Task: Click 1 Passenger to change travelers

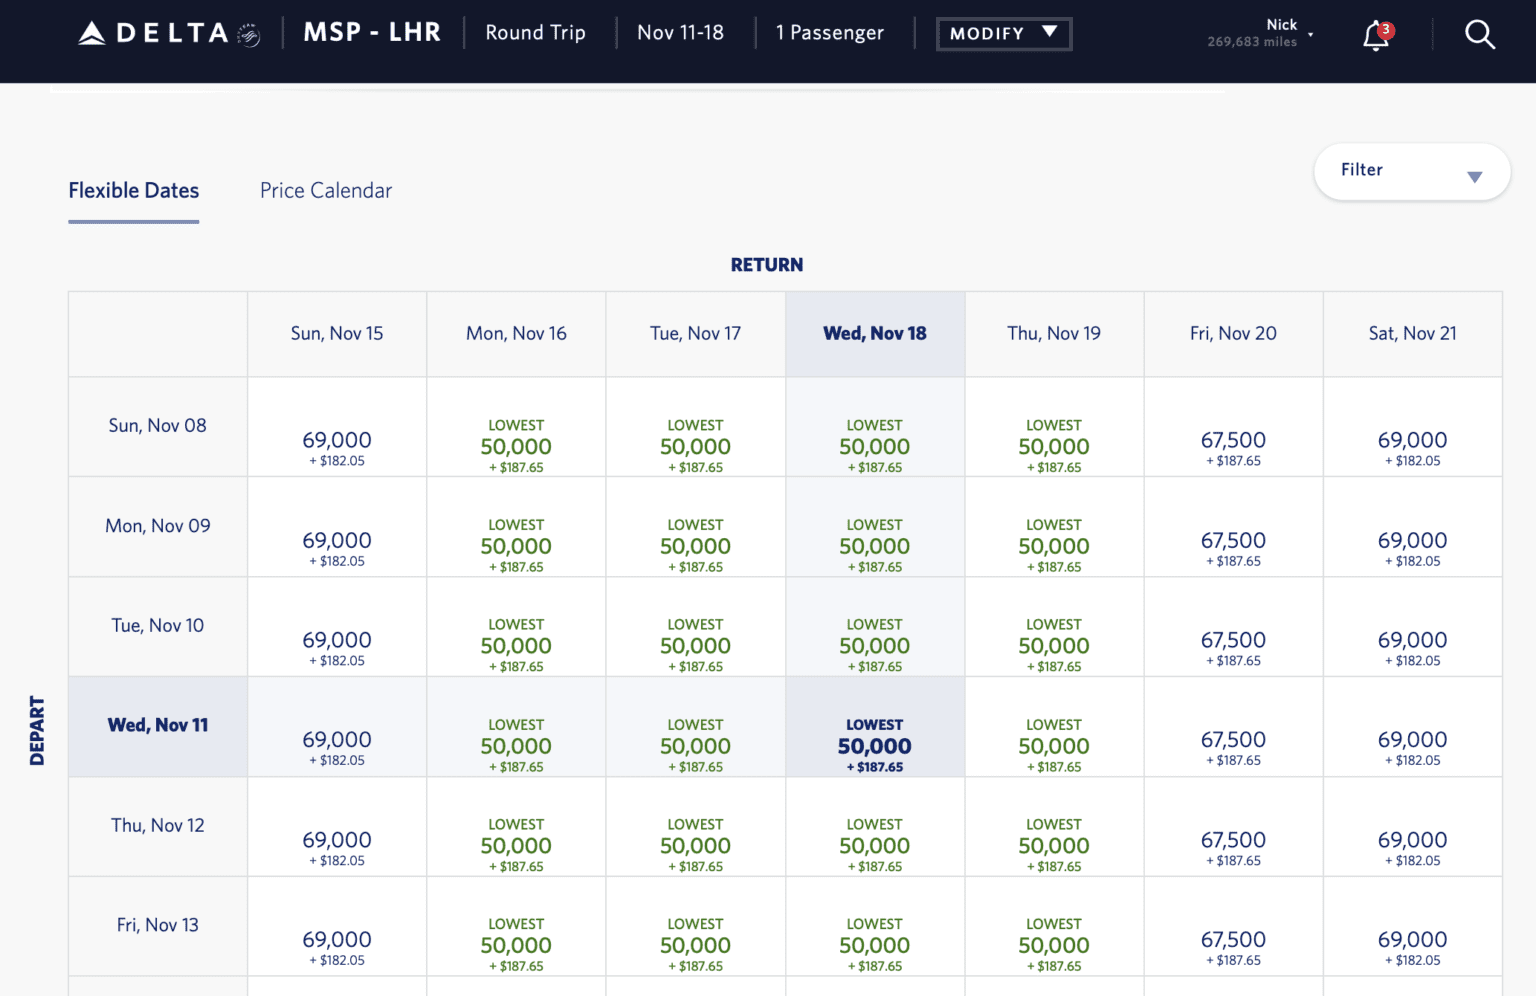Action: 830,33
